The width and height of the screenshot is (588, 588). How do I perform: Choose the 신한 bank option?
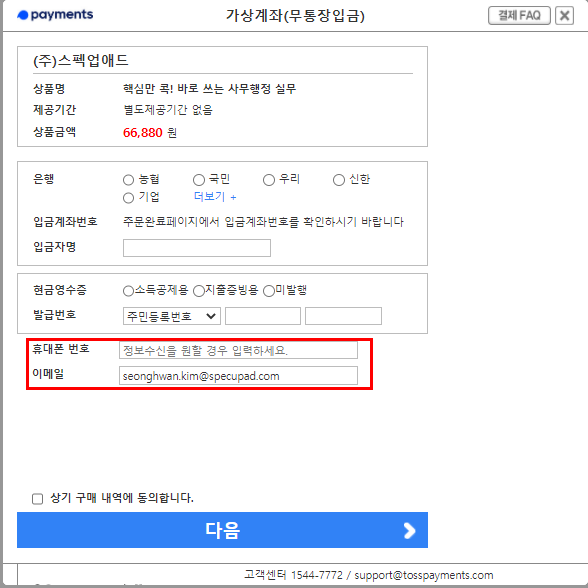coord(339,180)
